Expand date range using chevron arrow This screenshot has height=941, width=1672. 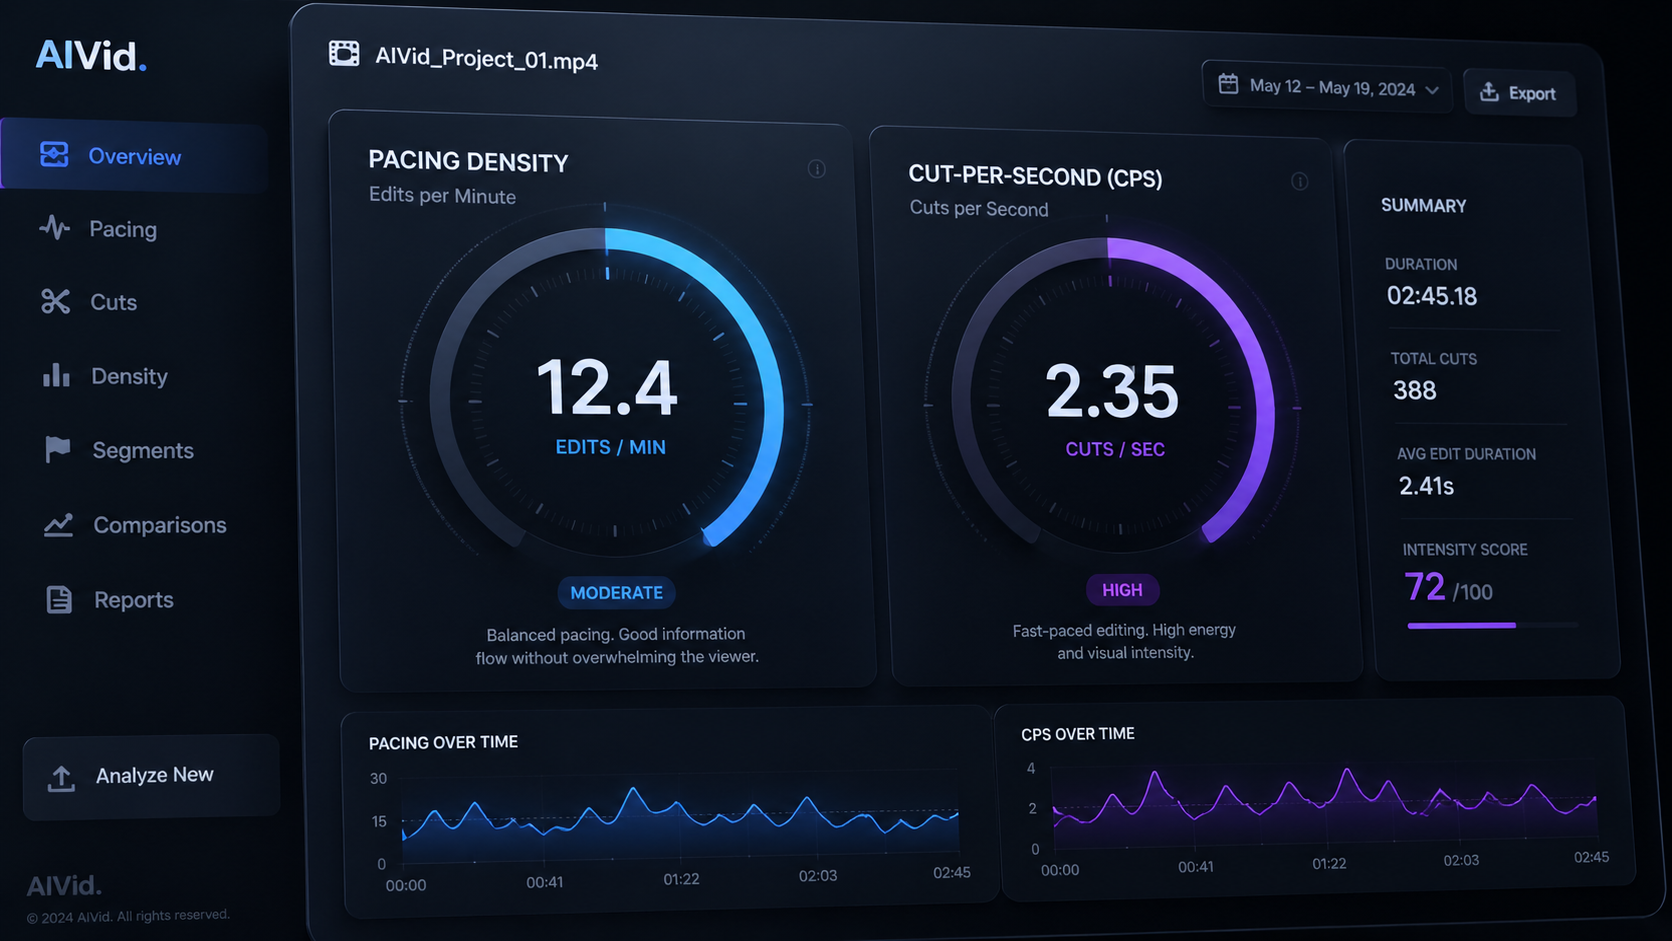[1432, 90]
